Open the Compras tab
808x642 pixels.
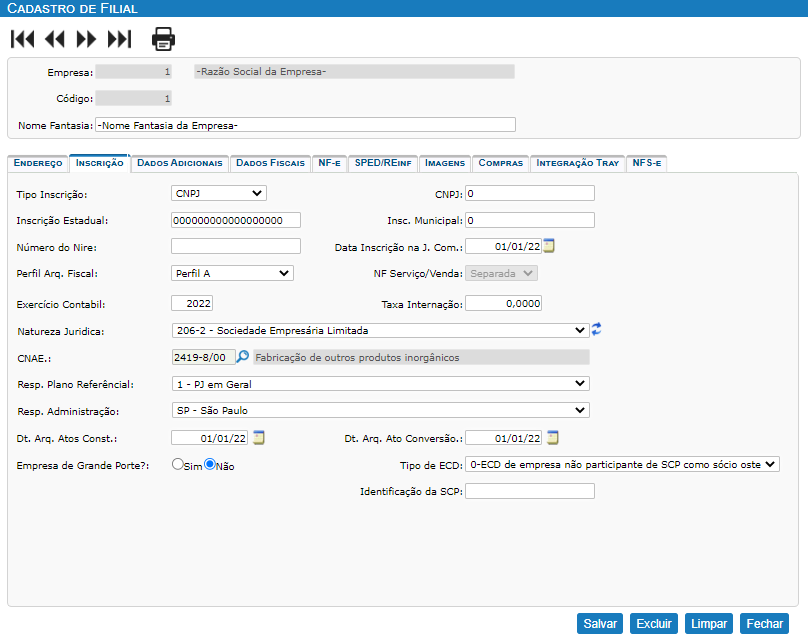501,163
